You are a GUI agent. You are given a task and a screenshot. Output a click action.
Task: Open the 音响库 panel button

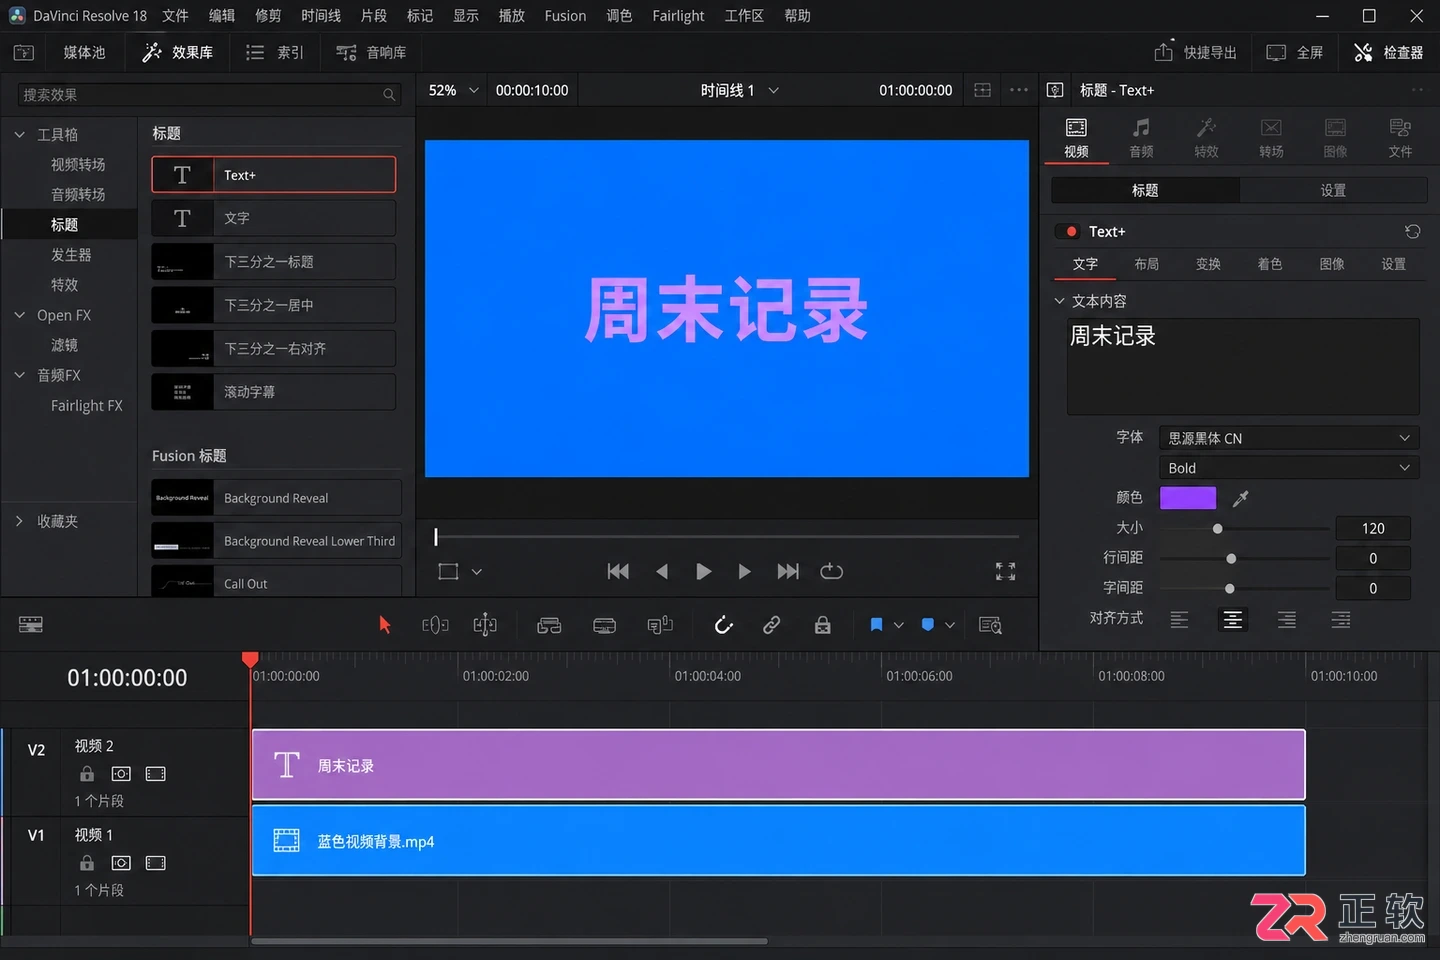[371, 52]
